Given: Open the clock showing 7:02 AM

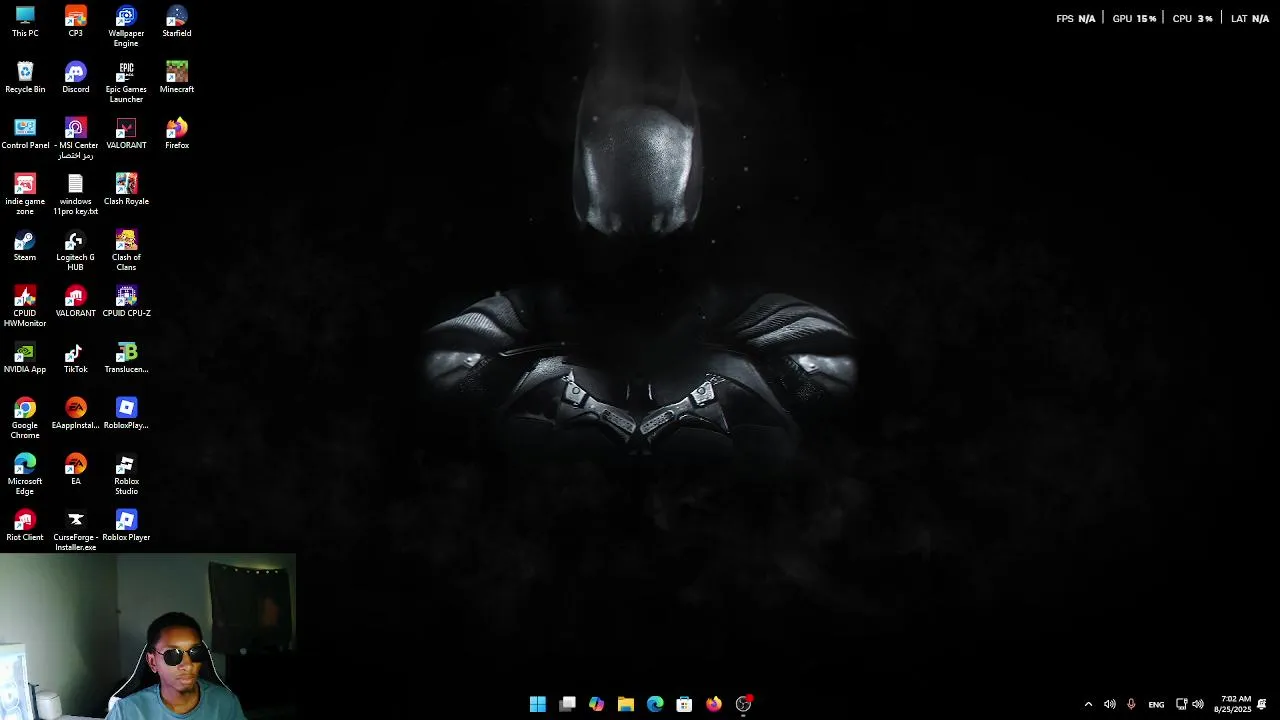Looking at the screenshot, I should click(1232, 704).
